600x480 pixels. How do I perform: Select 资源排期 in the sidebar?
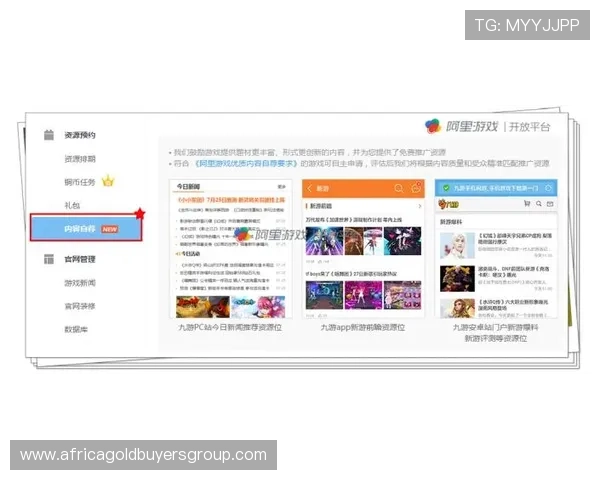point(80,158)
